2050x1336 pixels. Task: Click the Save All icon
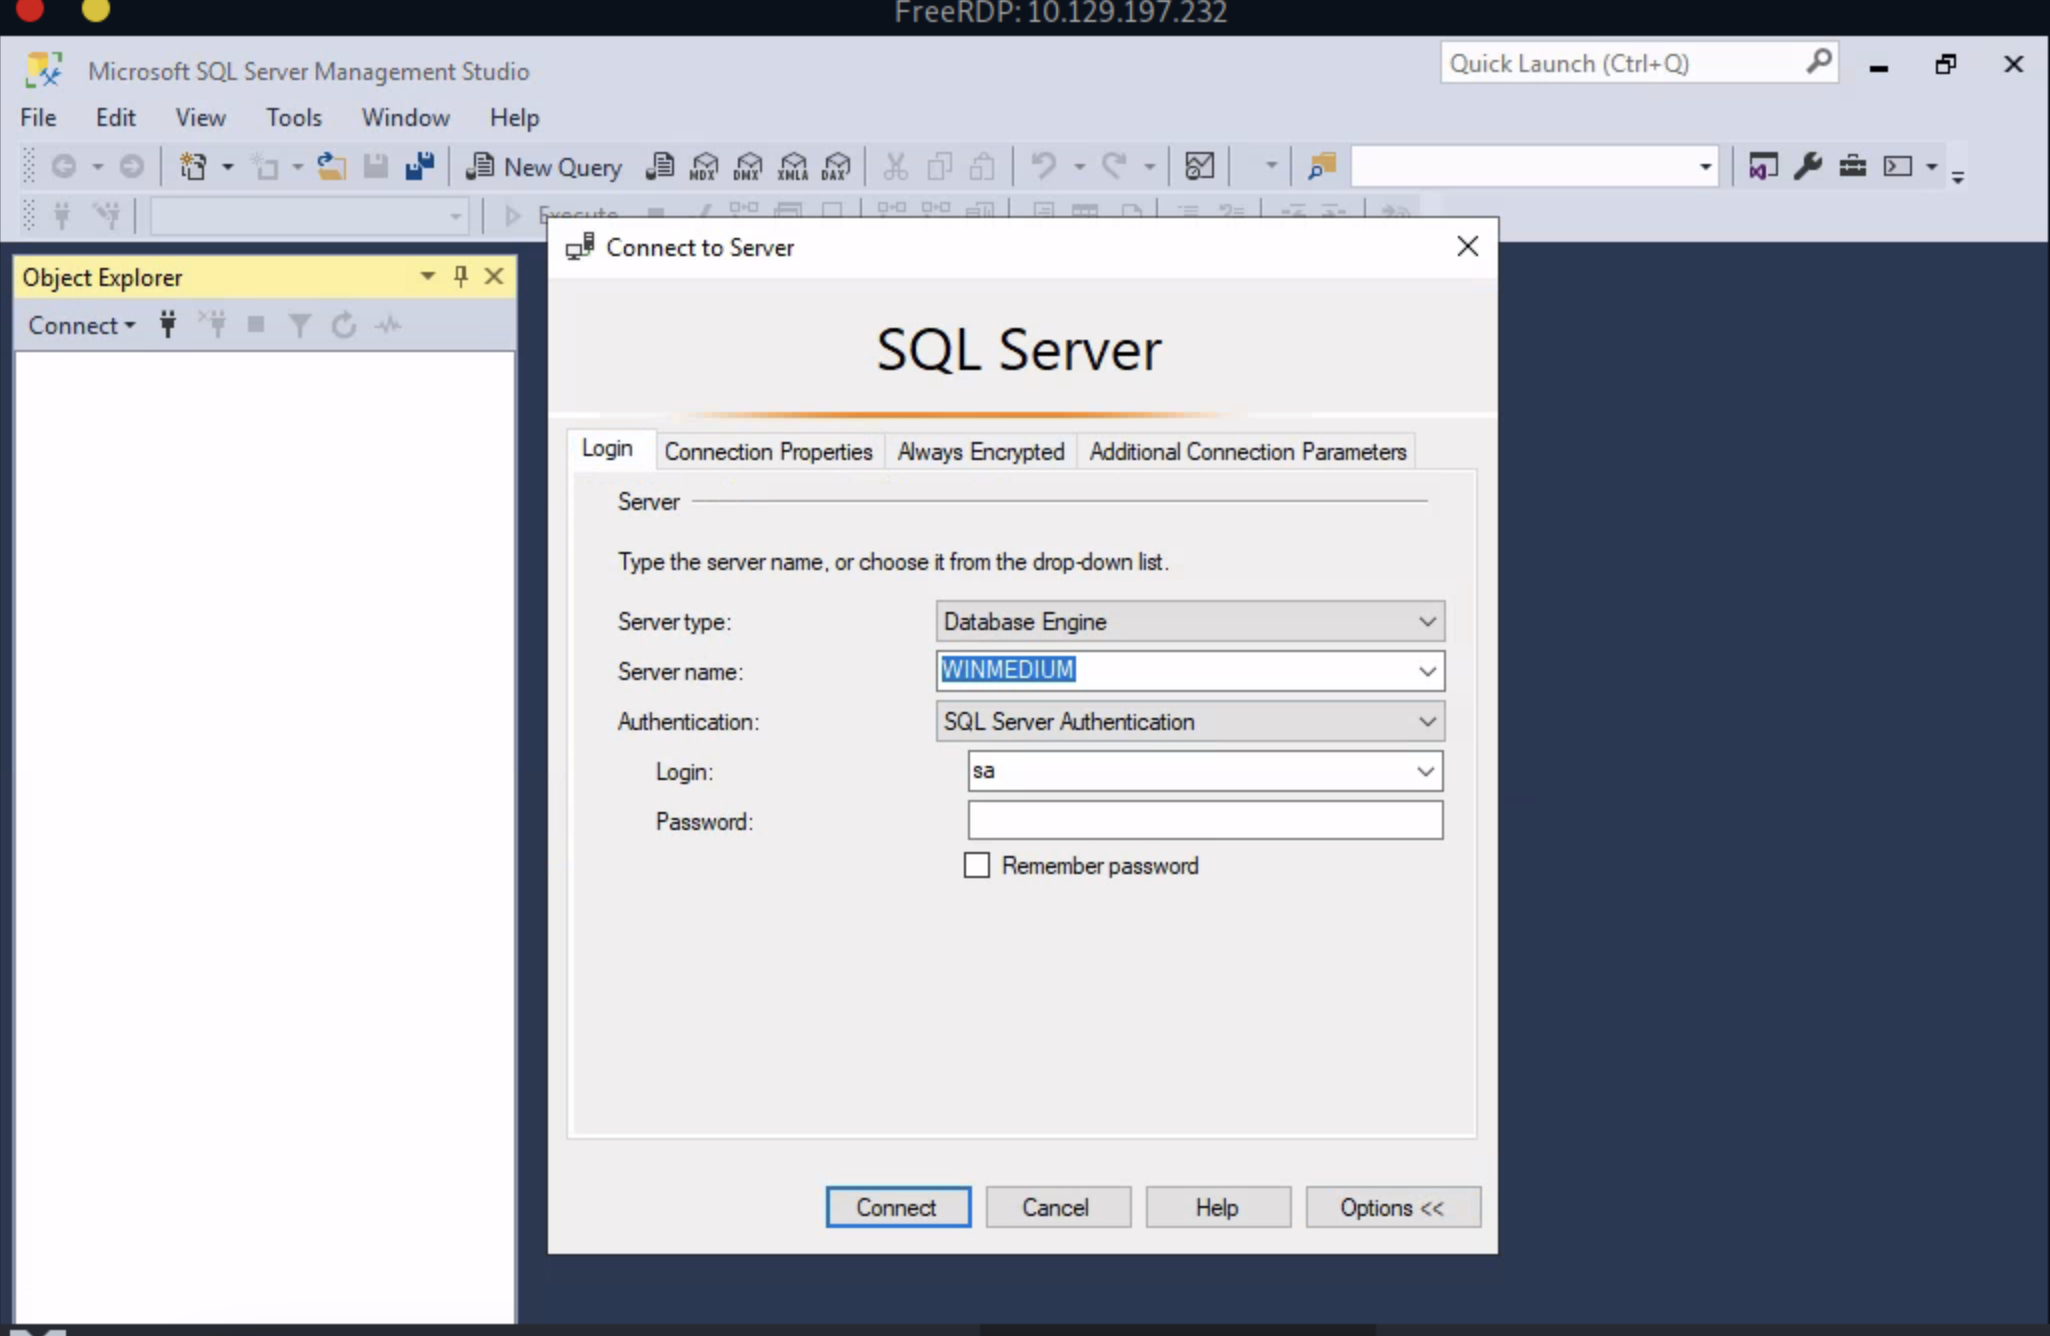tap(419, 166)
